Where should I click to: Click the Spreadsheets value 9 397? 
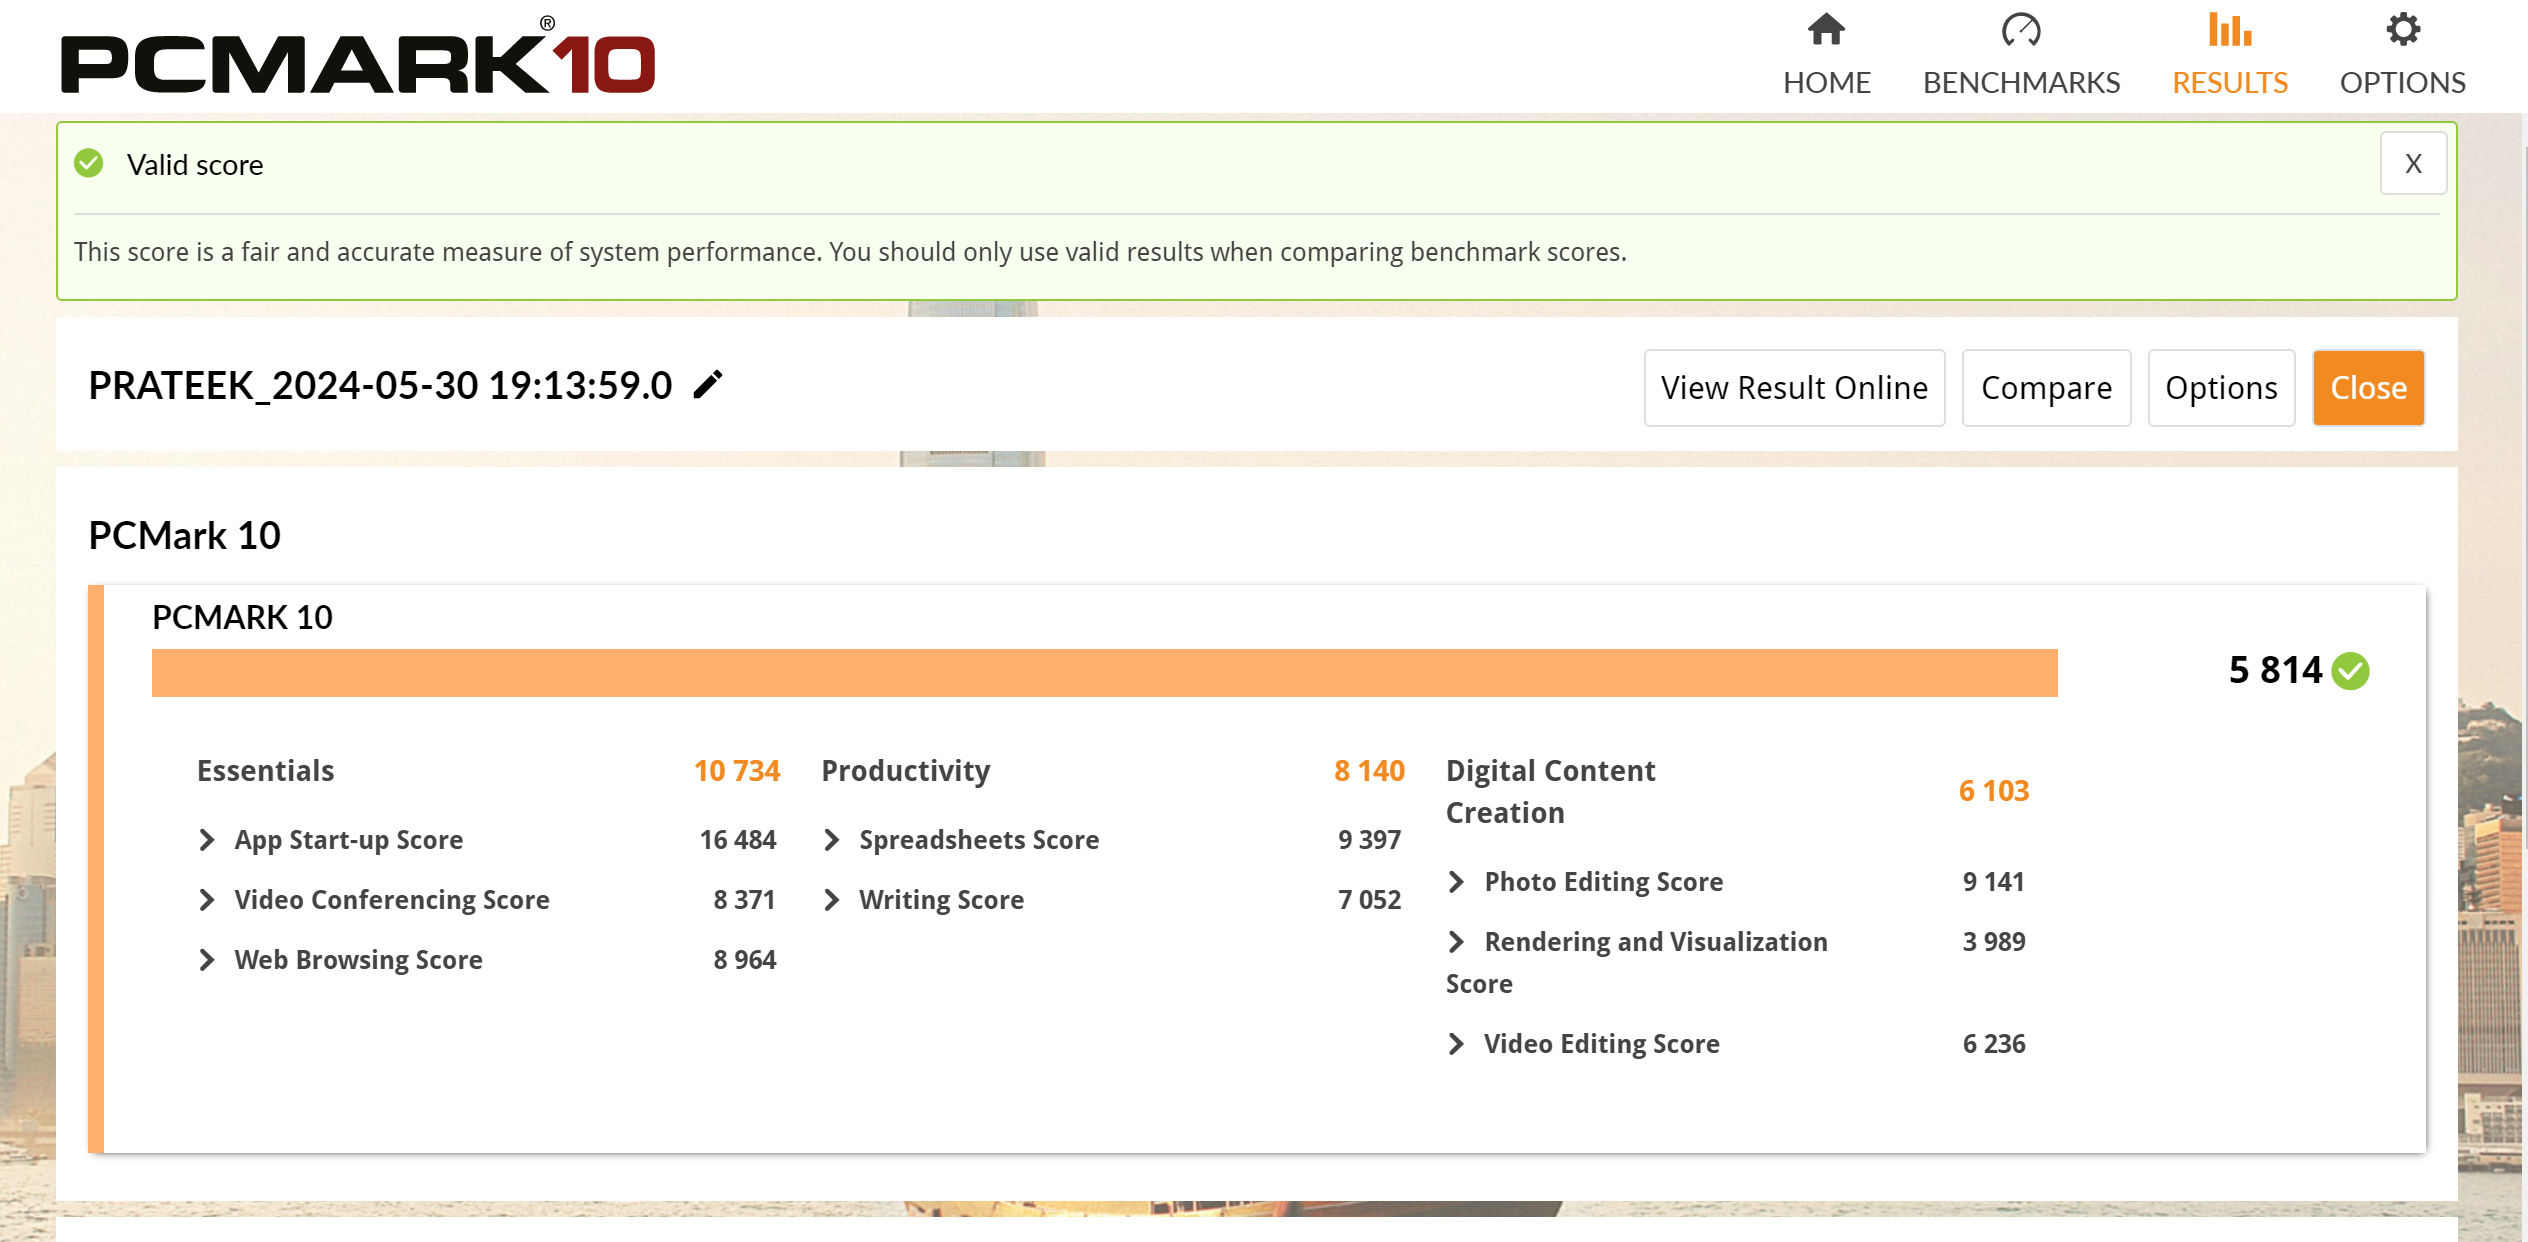tap(1370, 840)
